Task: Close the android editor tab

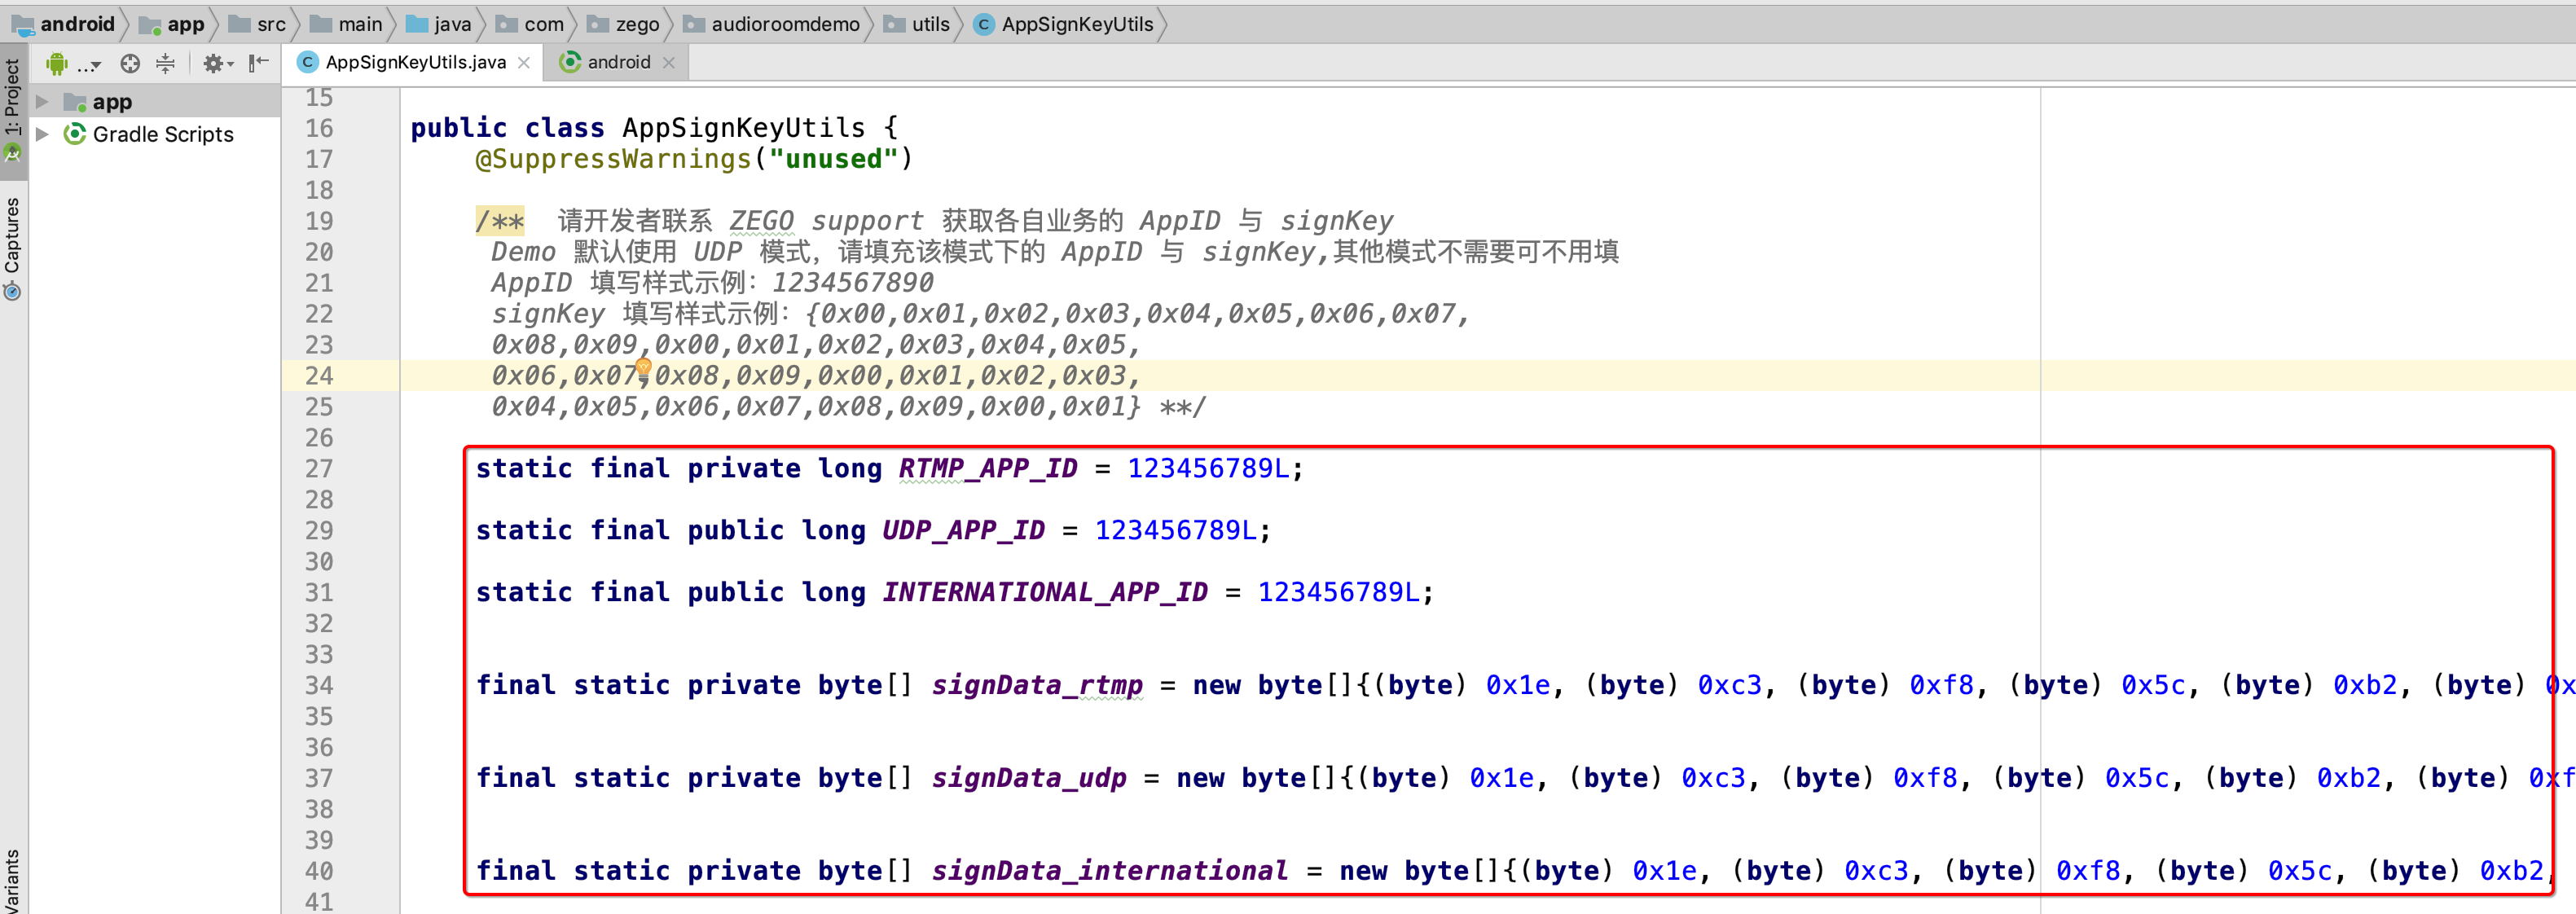Action: point(669,63)
